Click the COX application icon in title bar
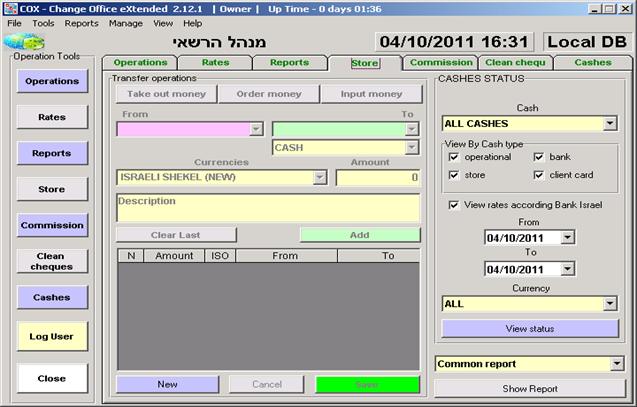 (9, 8)
